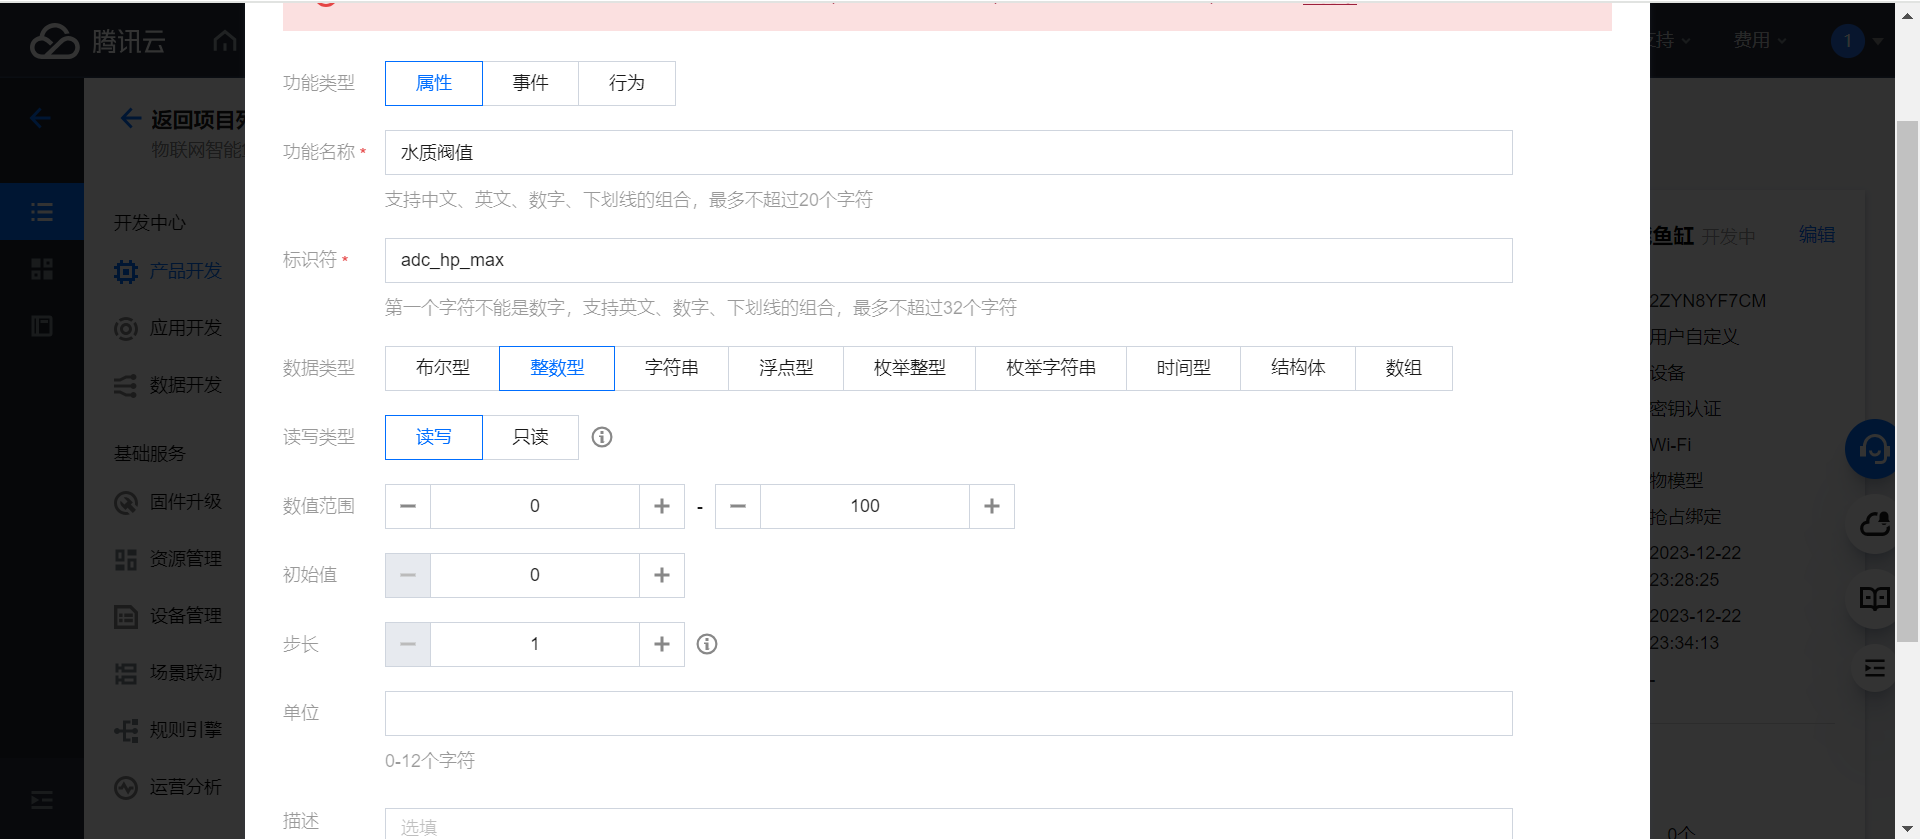Click the 单位 unit input field
The width and height of the screenshot is (1920, 839).
pyautogui.click(x=948, y=714)
